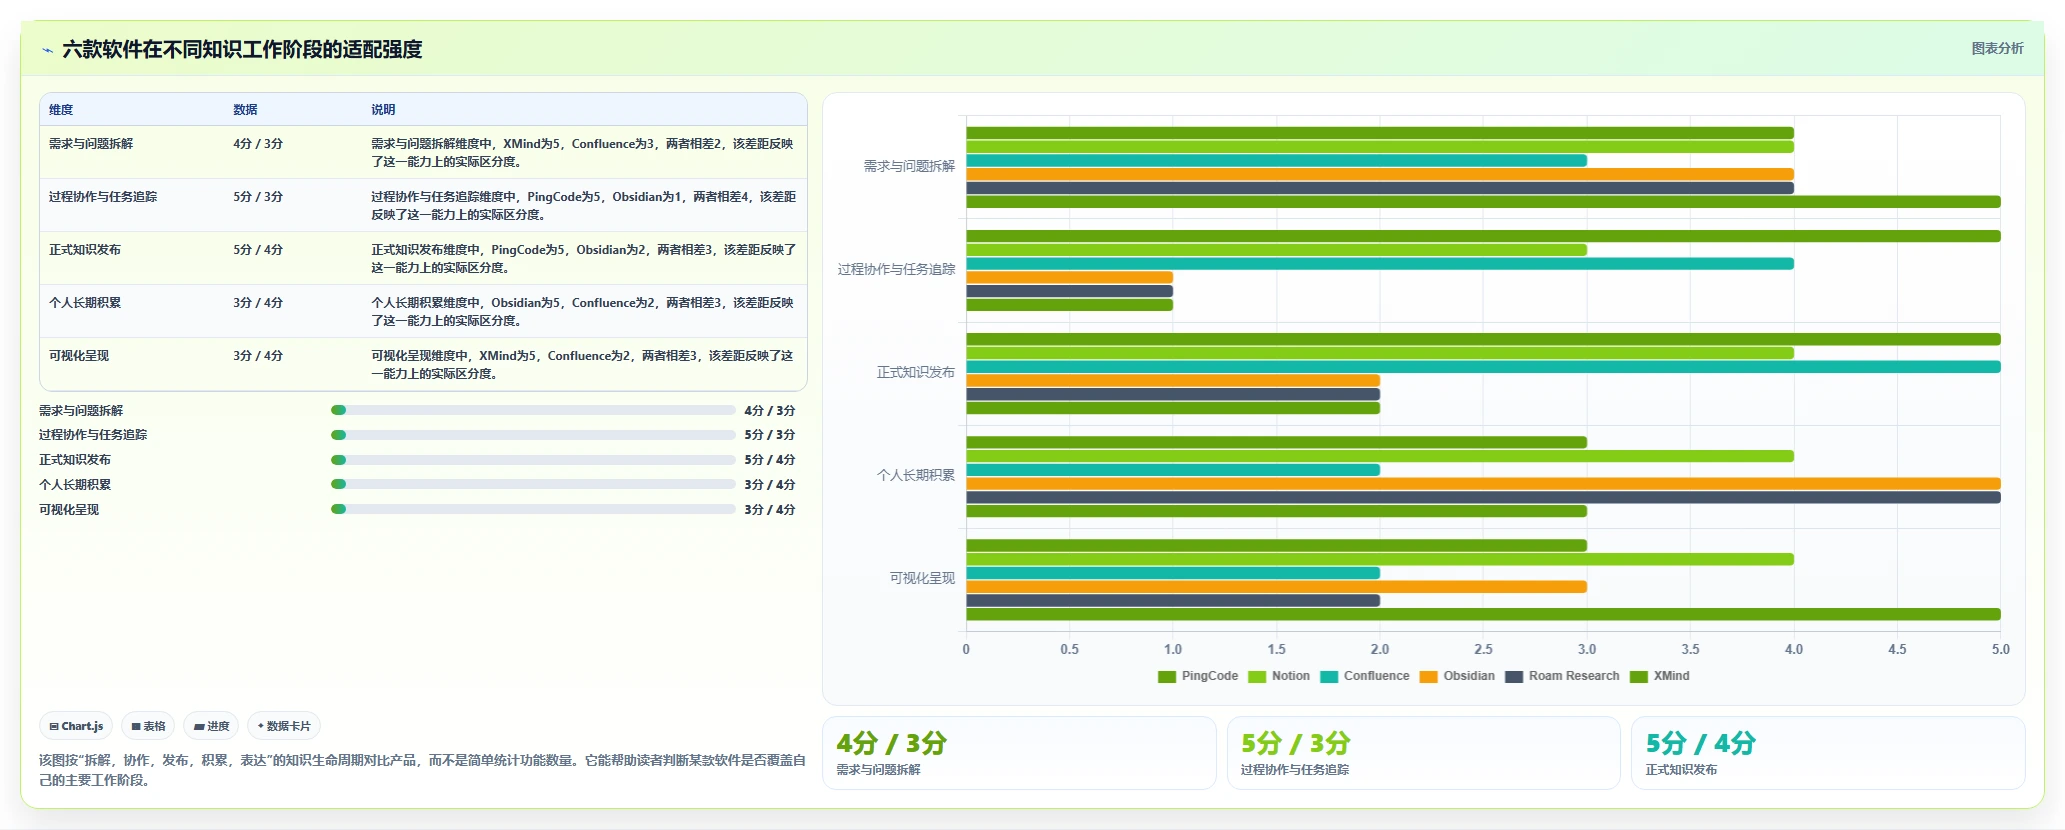The image size is (2065, 830).
Task: Click the 可视化呈现 progress bar
Action: click(533, 509)
